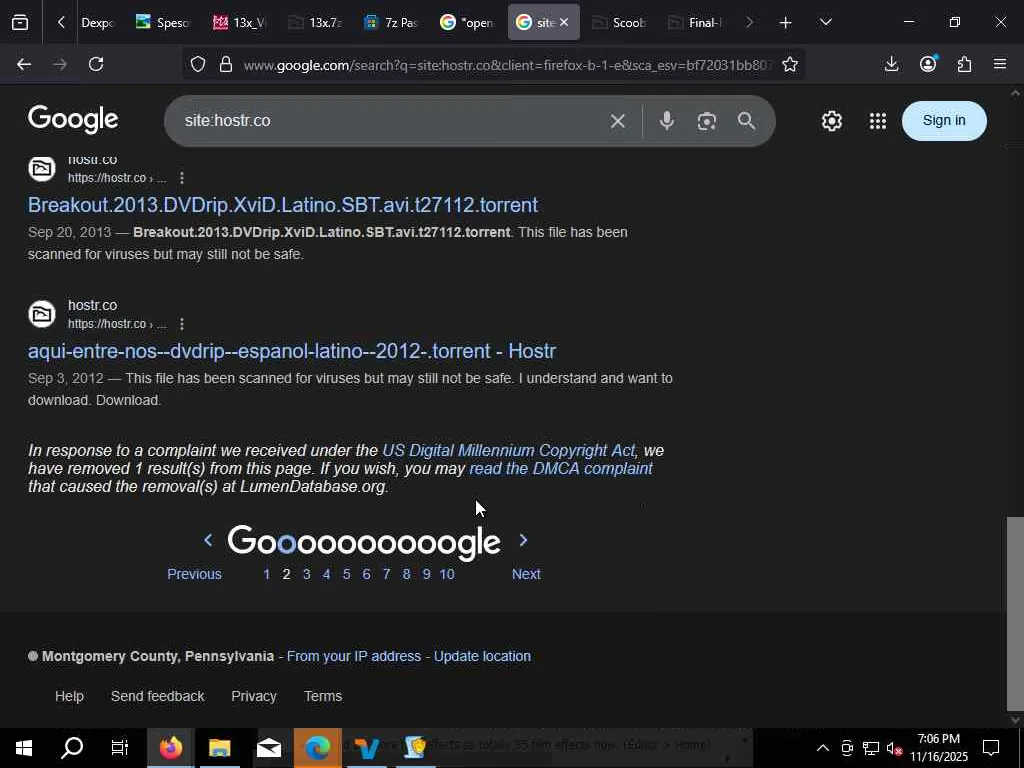This screenshot has height=768, width=1024.
Task: Click the Next page link
Action: [x=526, y=574]
